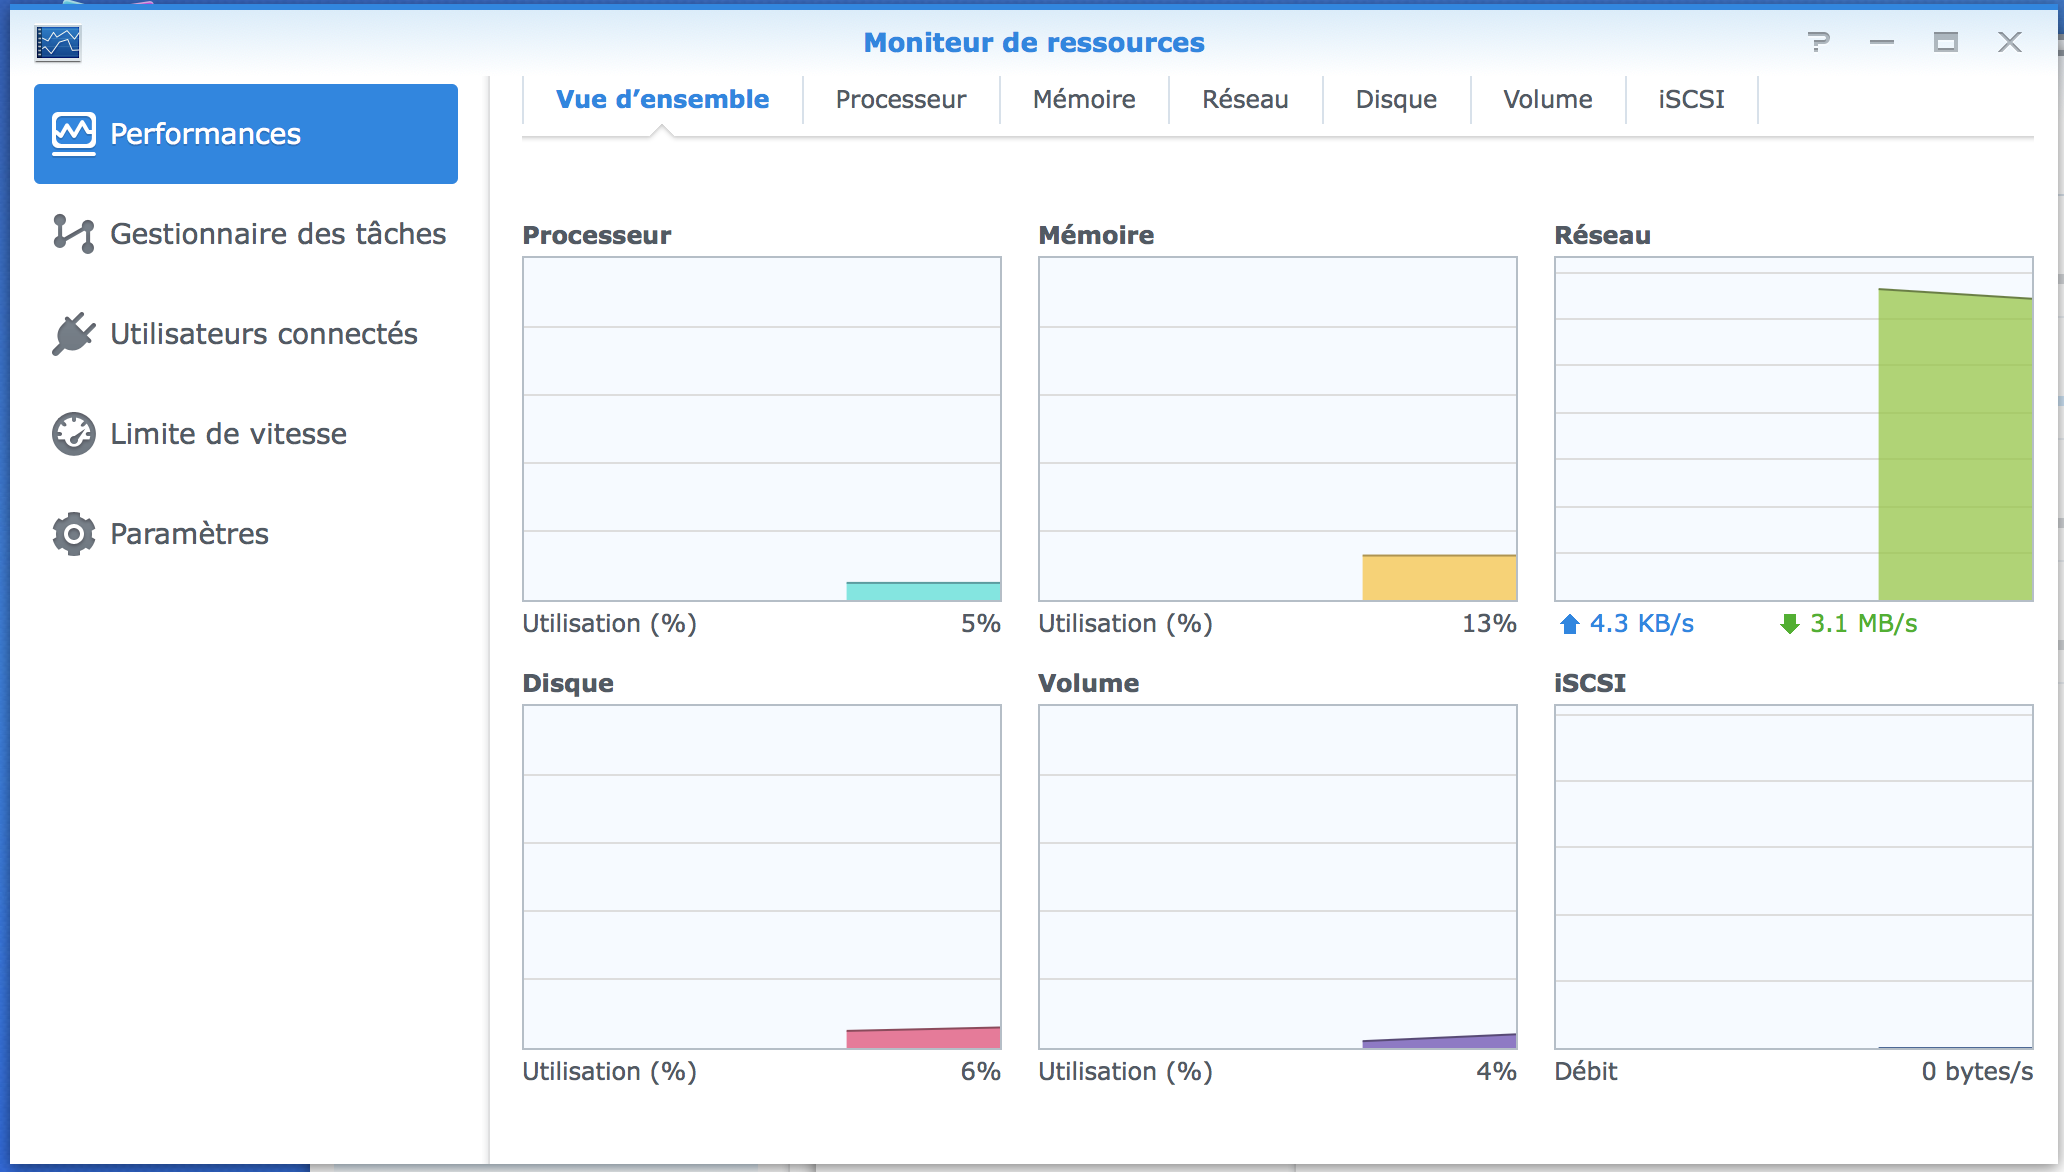The width and height of the screenshot is (2064, 1172).
Task: Show the Volume tab
Action: (1548, 100)
